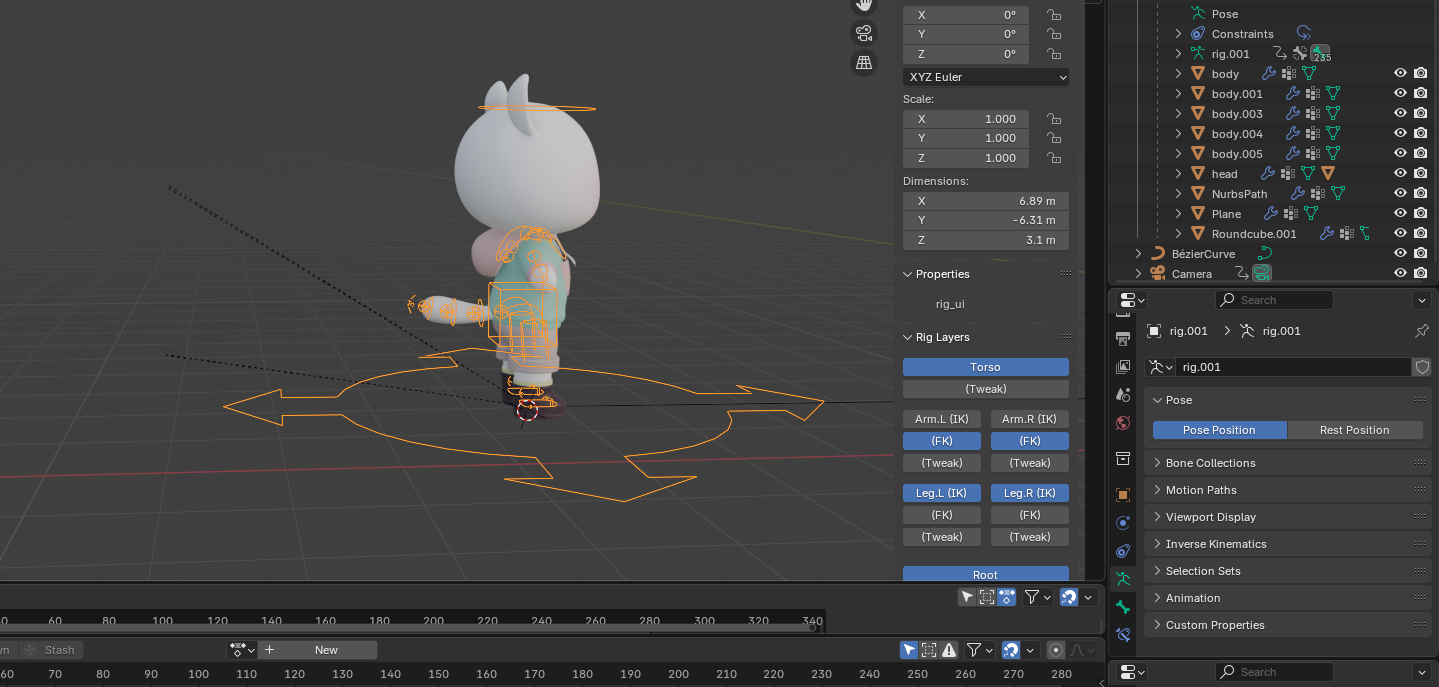The width and height of the screenshot is (1439, 687).
Task: Toggle proportional editing in action editor
Action: pos(1056,650)
